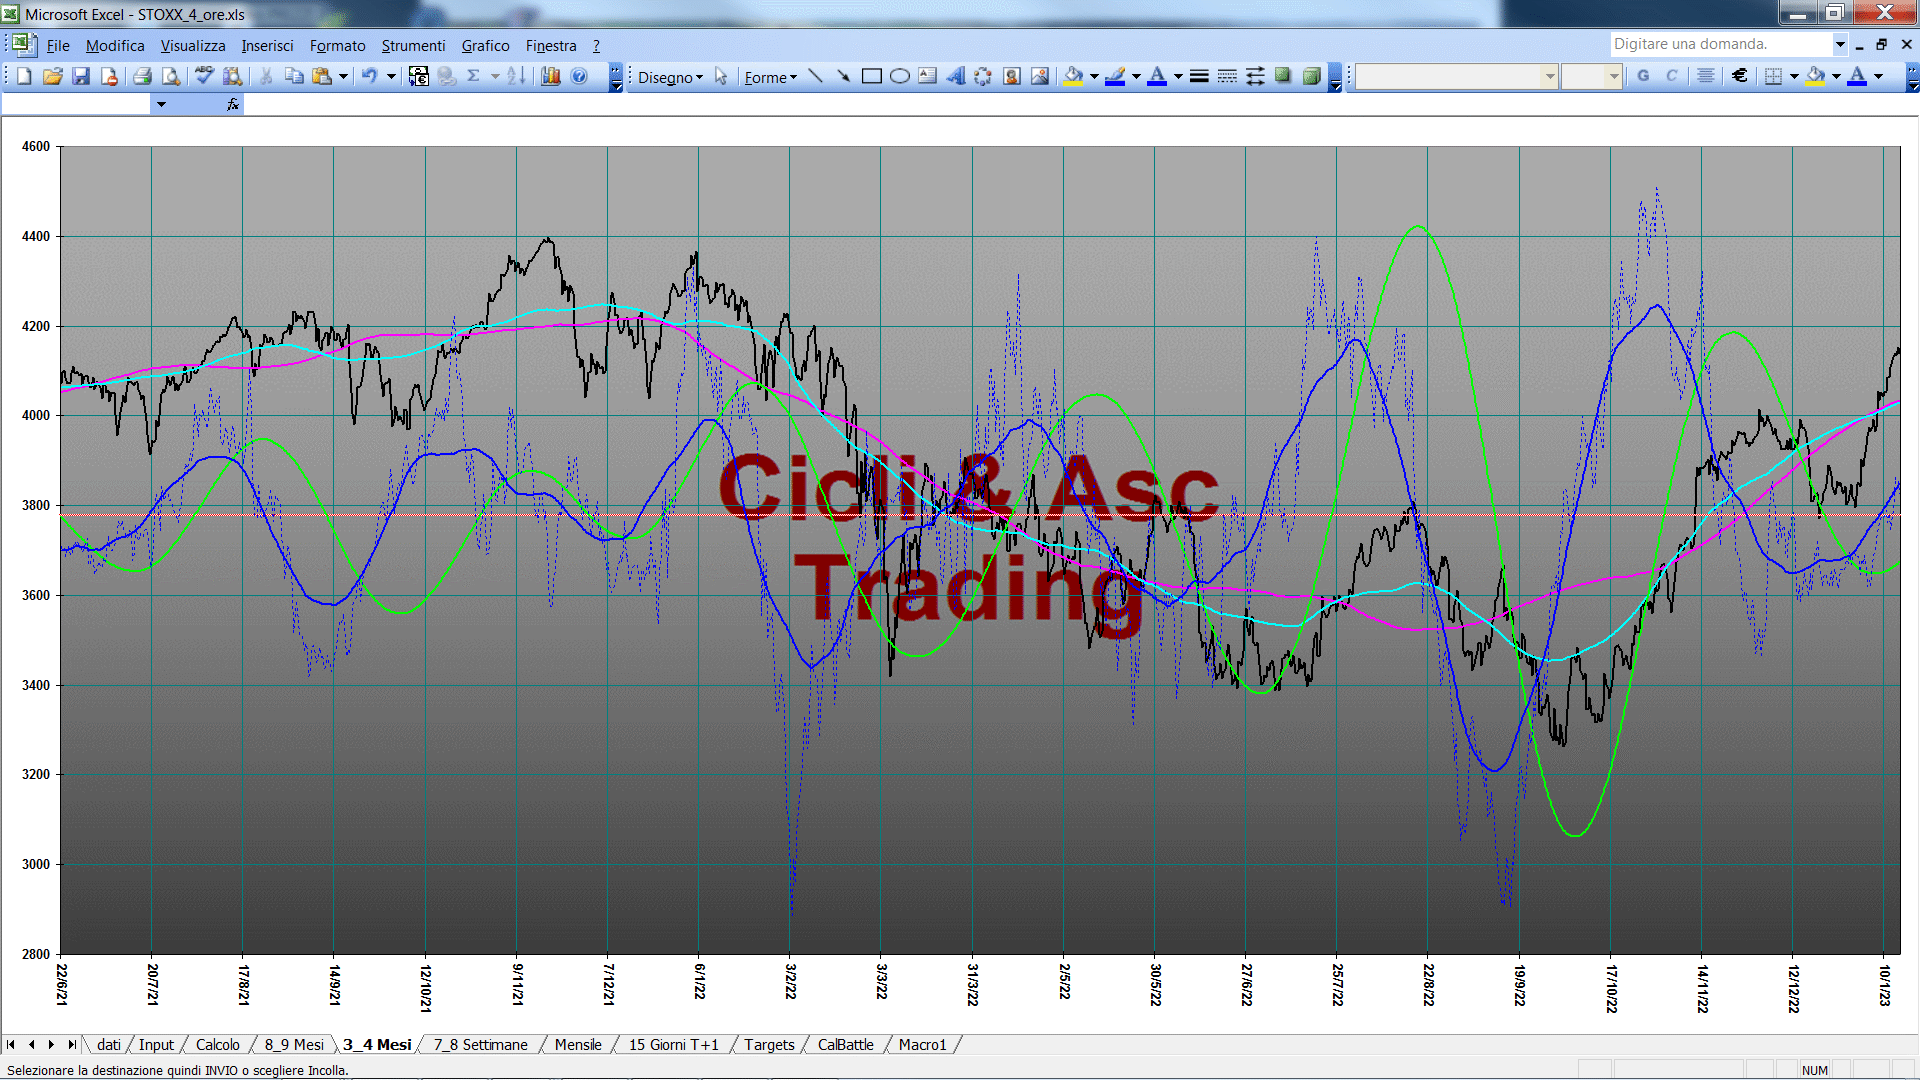Open the Formato menu
The image size is (1920, 1080).
(337, 45)
